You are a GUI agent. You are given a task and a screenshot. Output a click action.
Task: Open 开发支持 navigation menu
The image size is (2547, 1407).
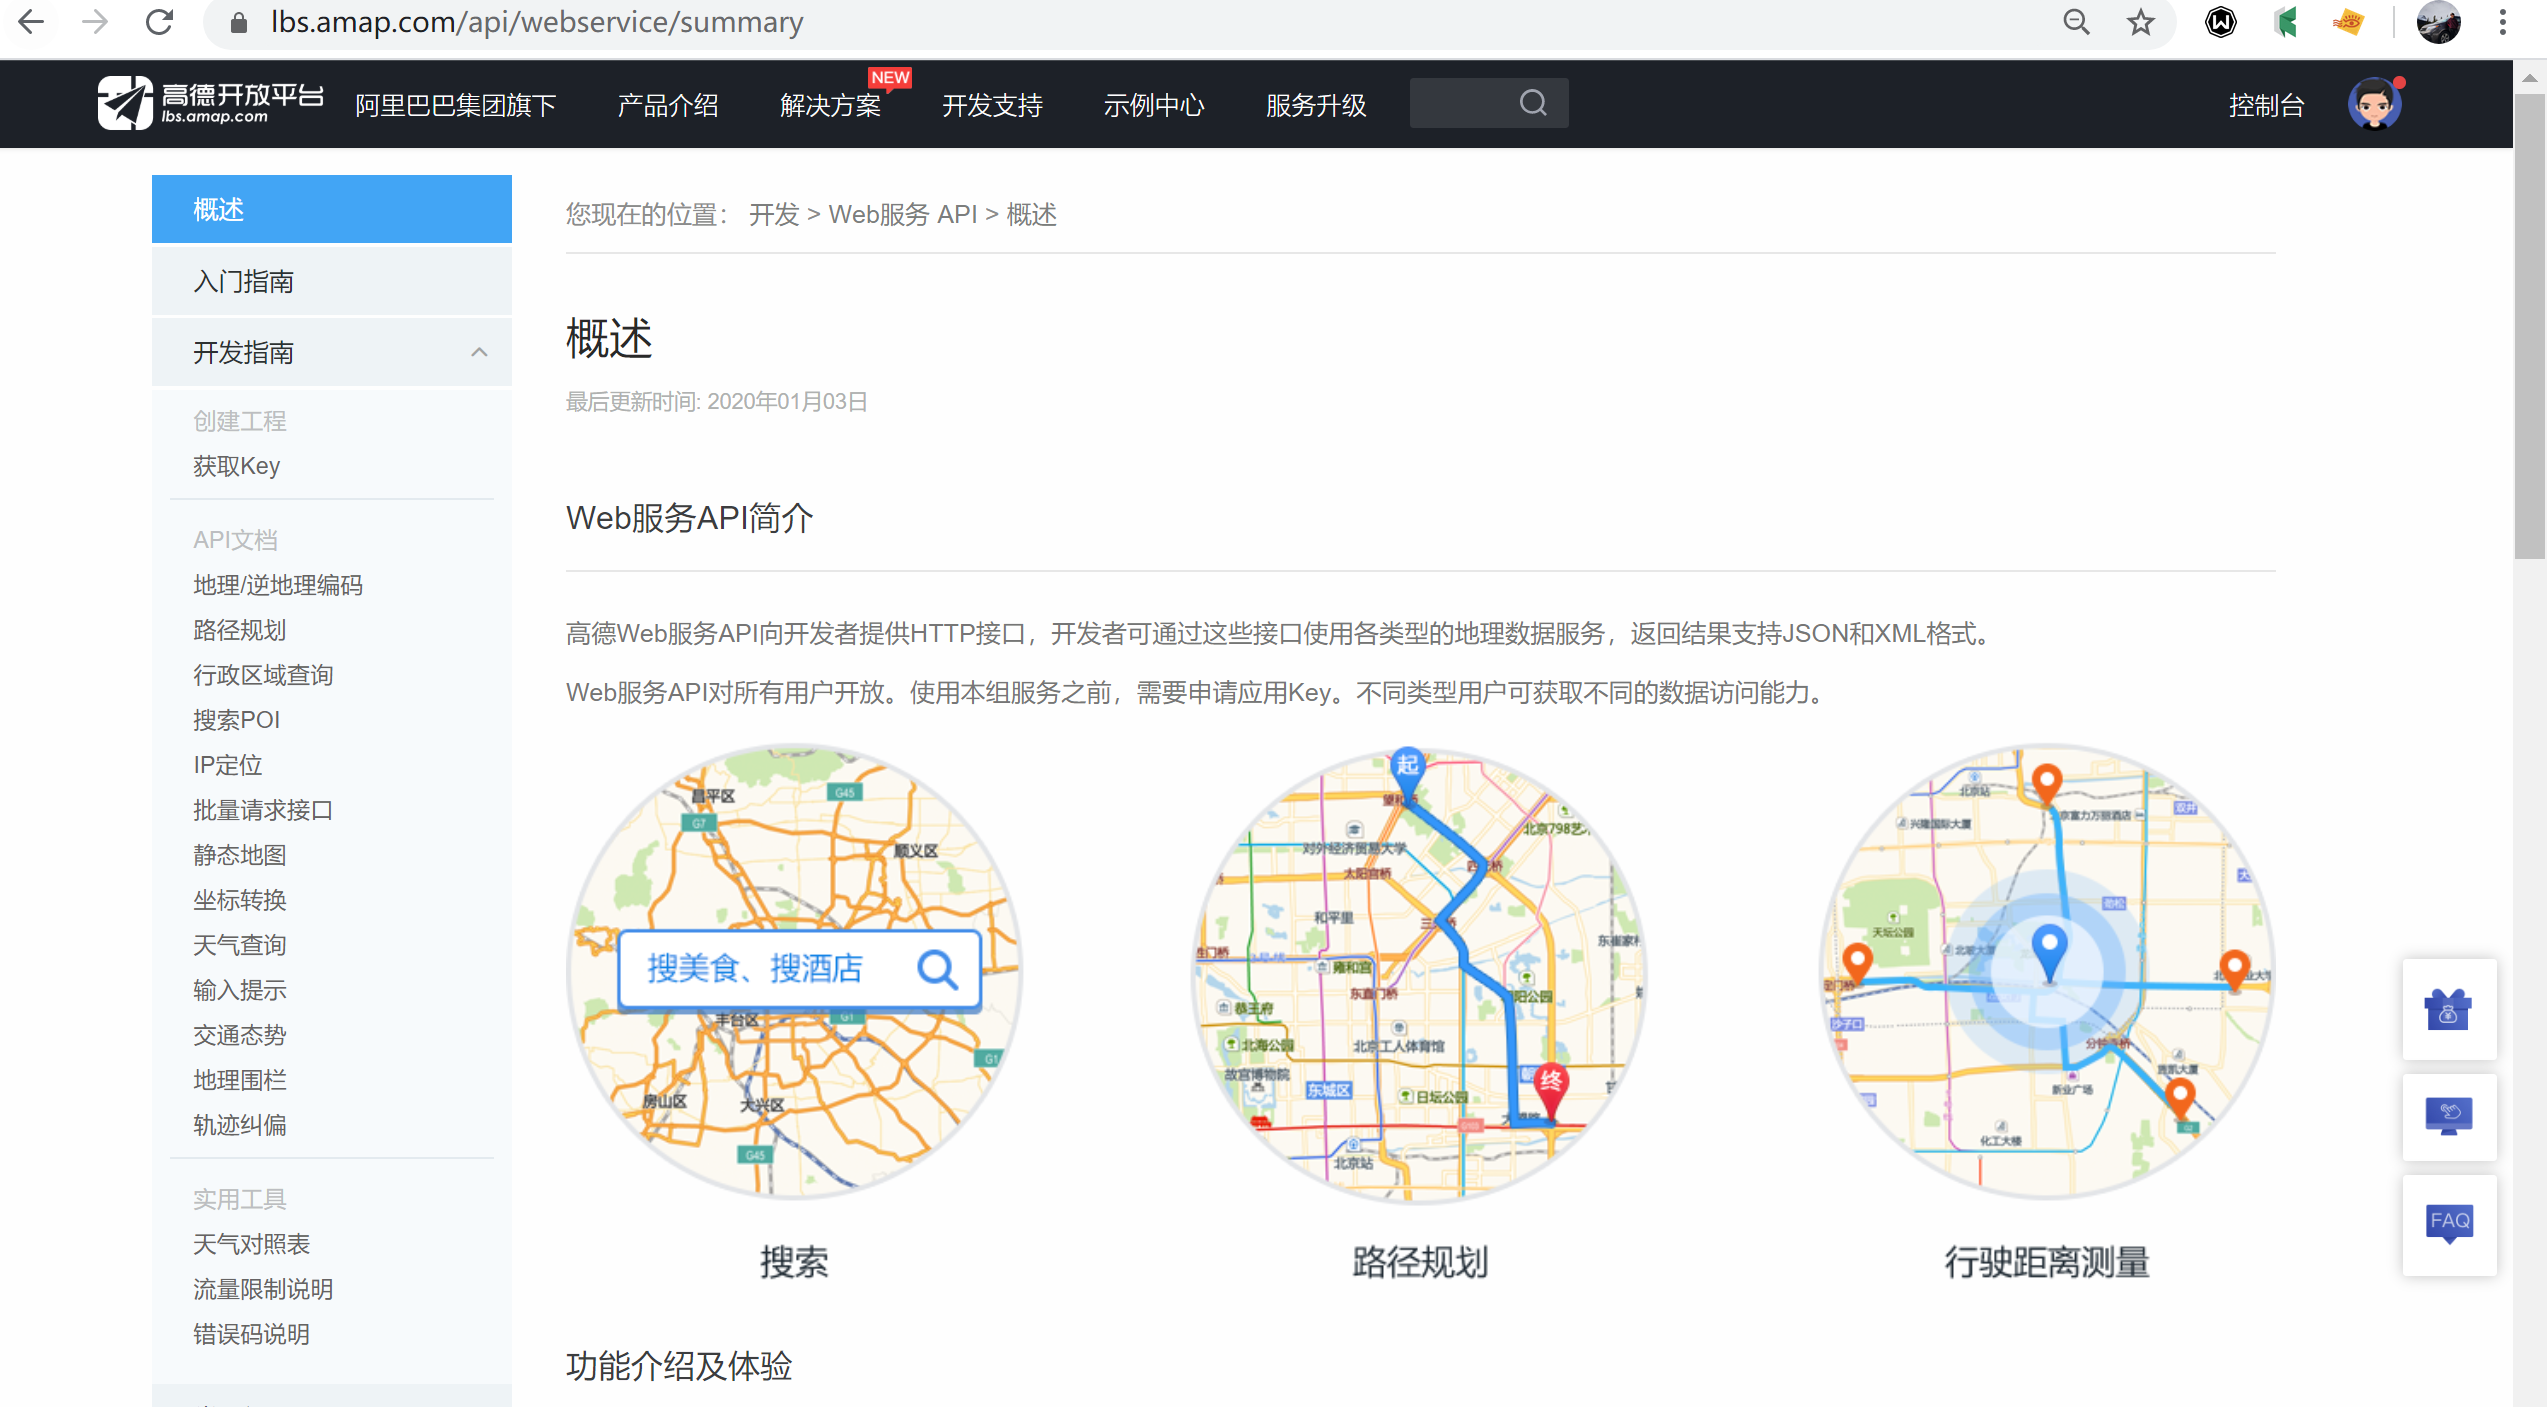pos(992,105)
